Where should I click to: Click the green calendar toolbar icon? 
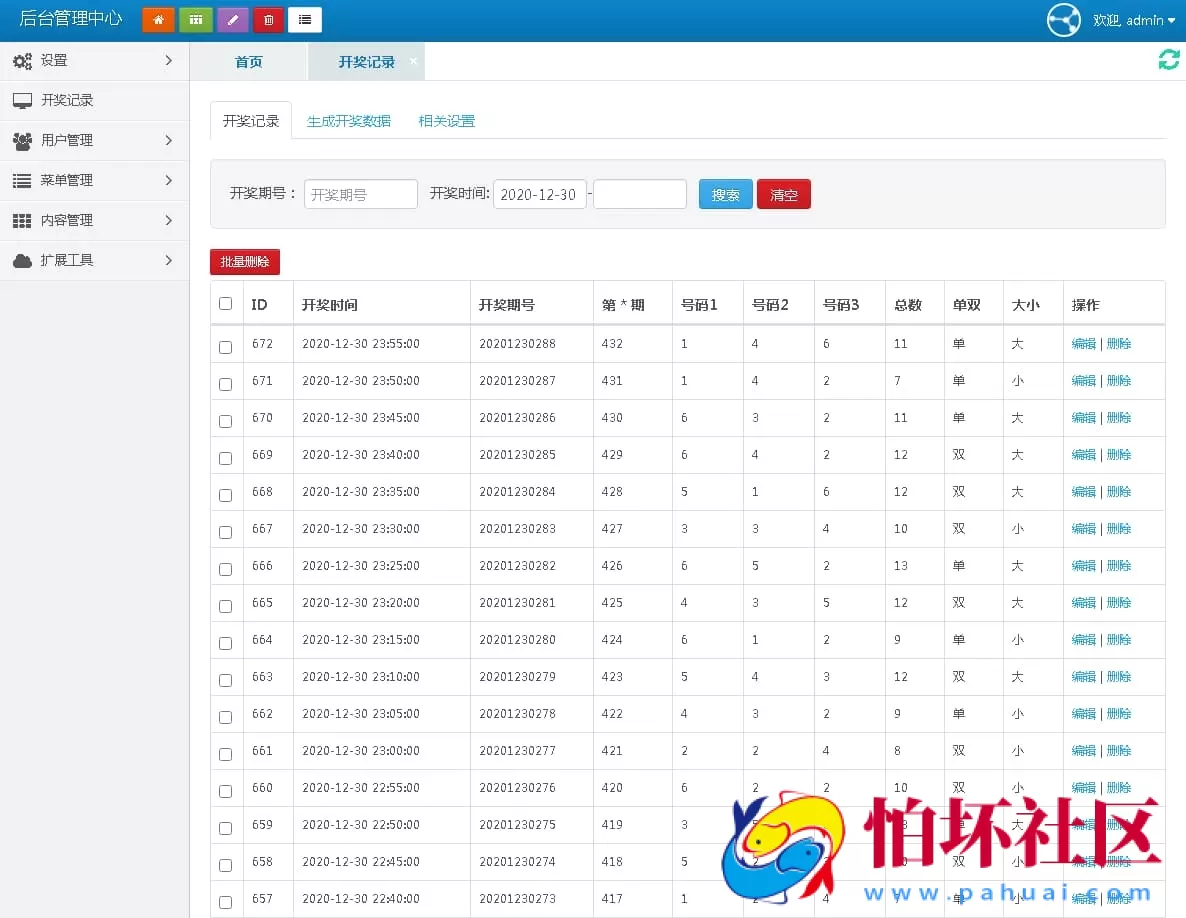pyautogui.click(x=195, y=19)
